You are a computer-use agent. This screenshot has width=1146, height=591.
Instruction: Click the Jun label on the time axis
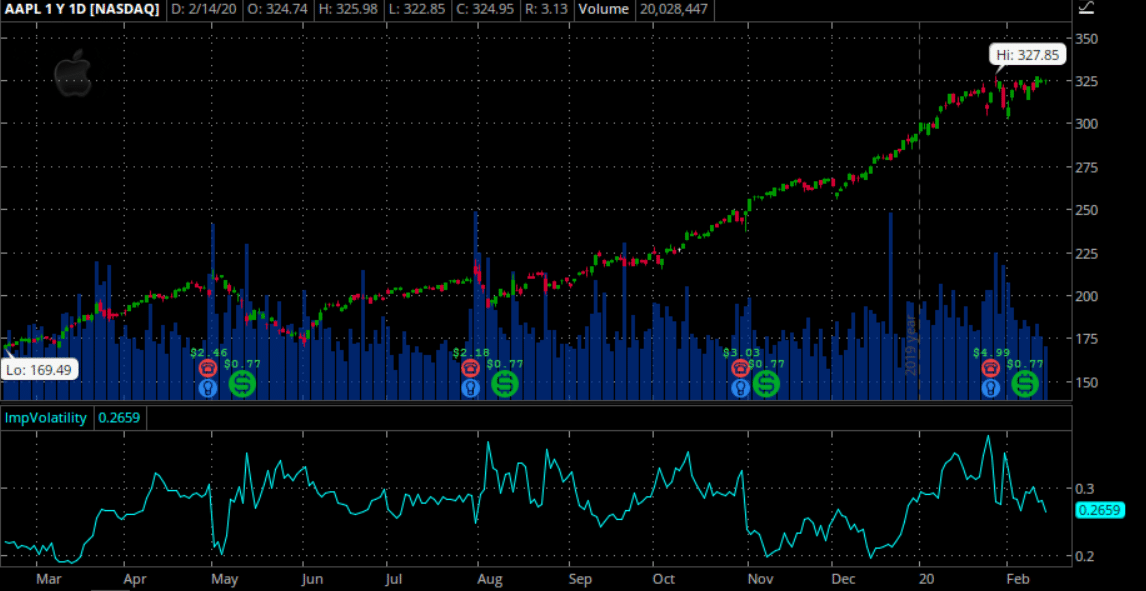[312, 580]
